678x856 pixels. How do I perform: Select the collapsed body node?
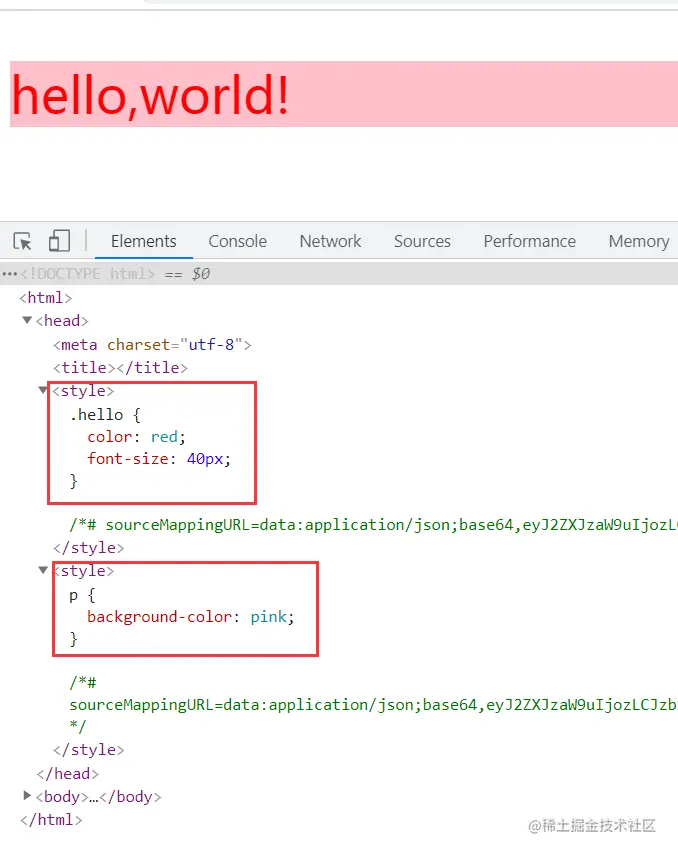(x=98, y=796)
